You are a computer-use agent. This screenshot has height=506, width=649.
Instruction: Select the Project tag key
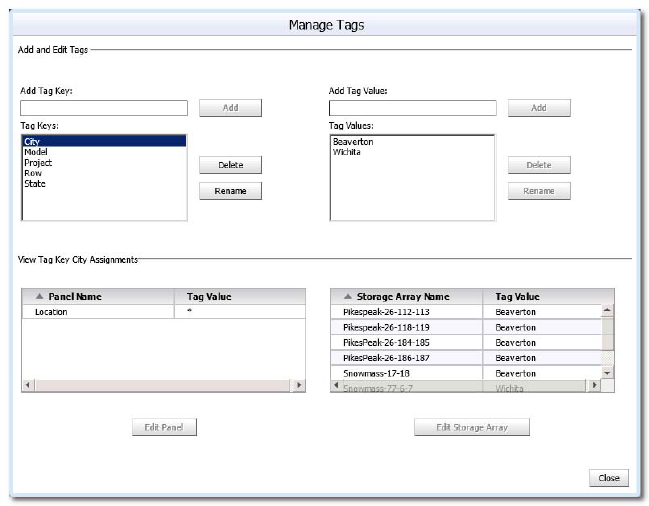click(38, 163)
